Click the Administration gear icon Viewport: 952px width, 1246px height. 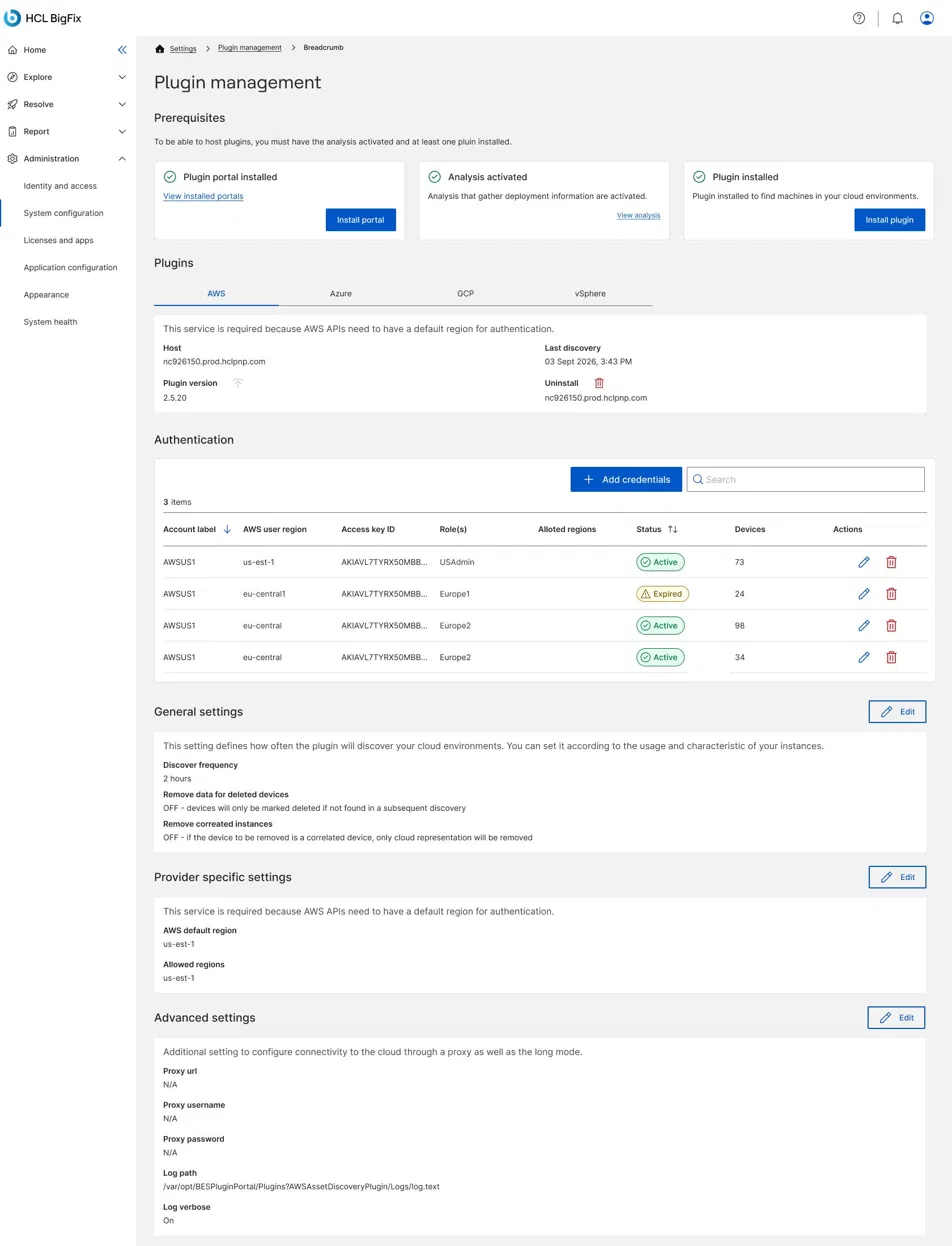(12, 158)
